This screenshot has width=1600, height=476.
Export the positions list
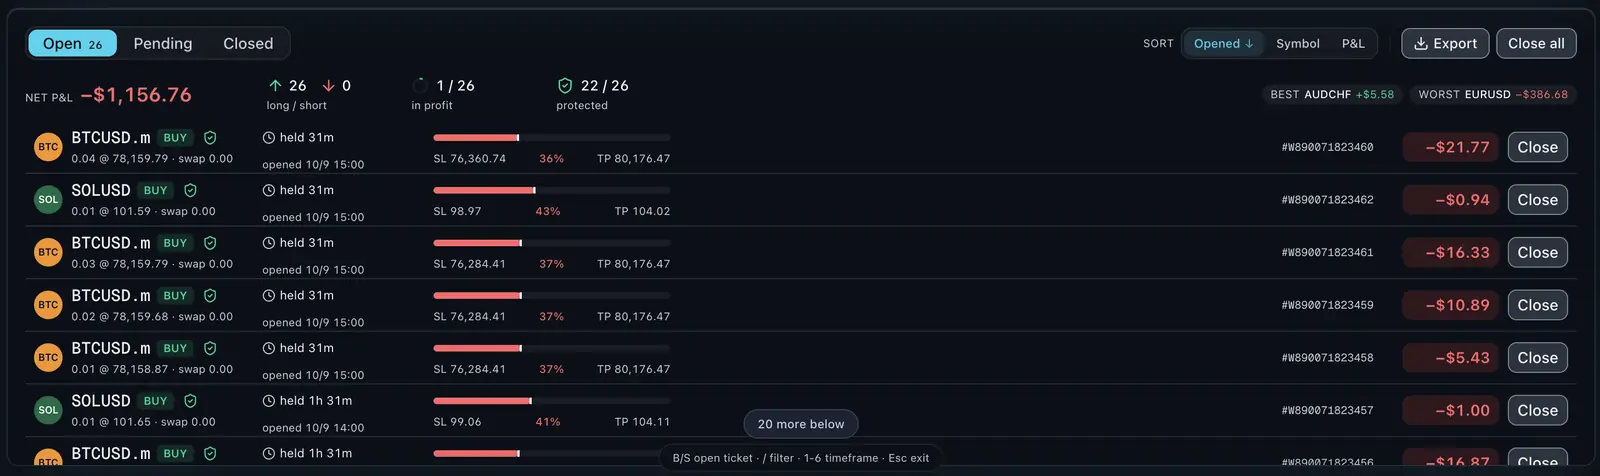pos(1445,44)
